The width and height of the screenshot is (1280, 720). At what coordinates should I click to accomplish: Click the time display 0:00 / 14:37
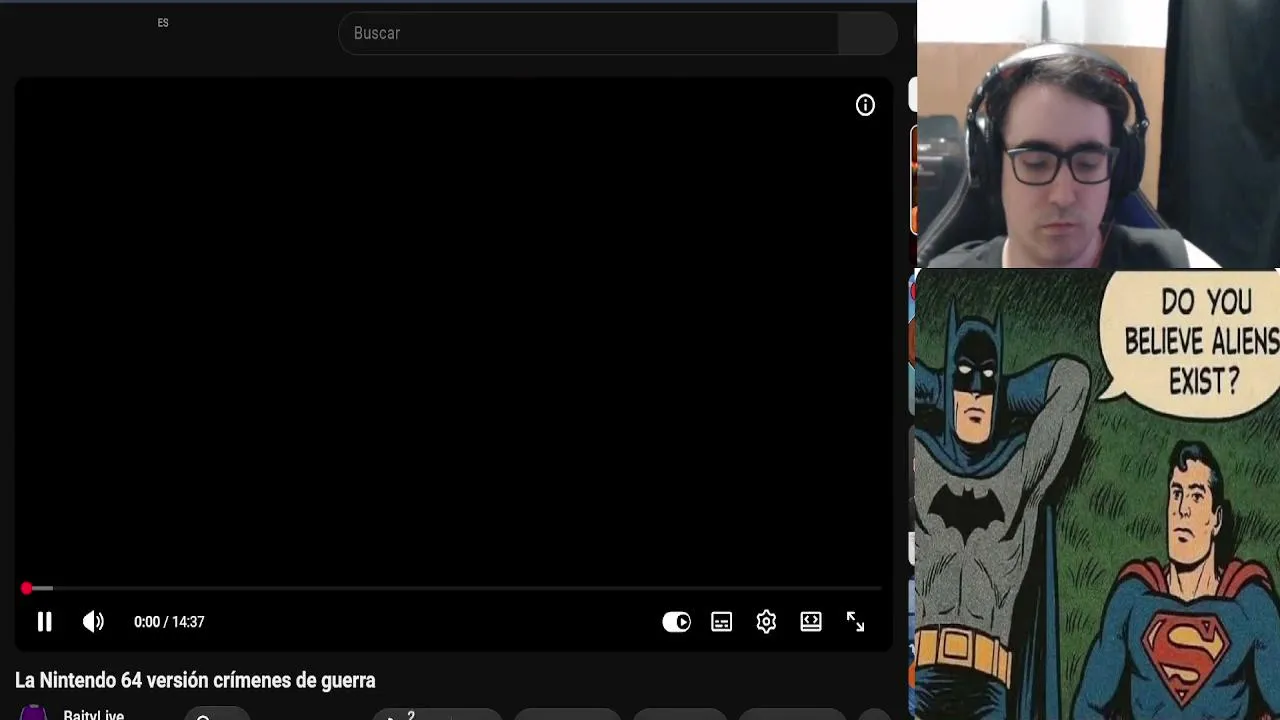(x=169, y=622)
